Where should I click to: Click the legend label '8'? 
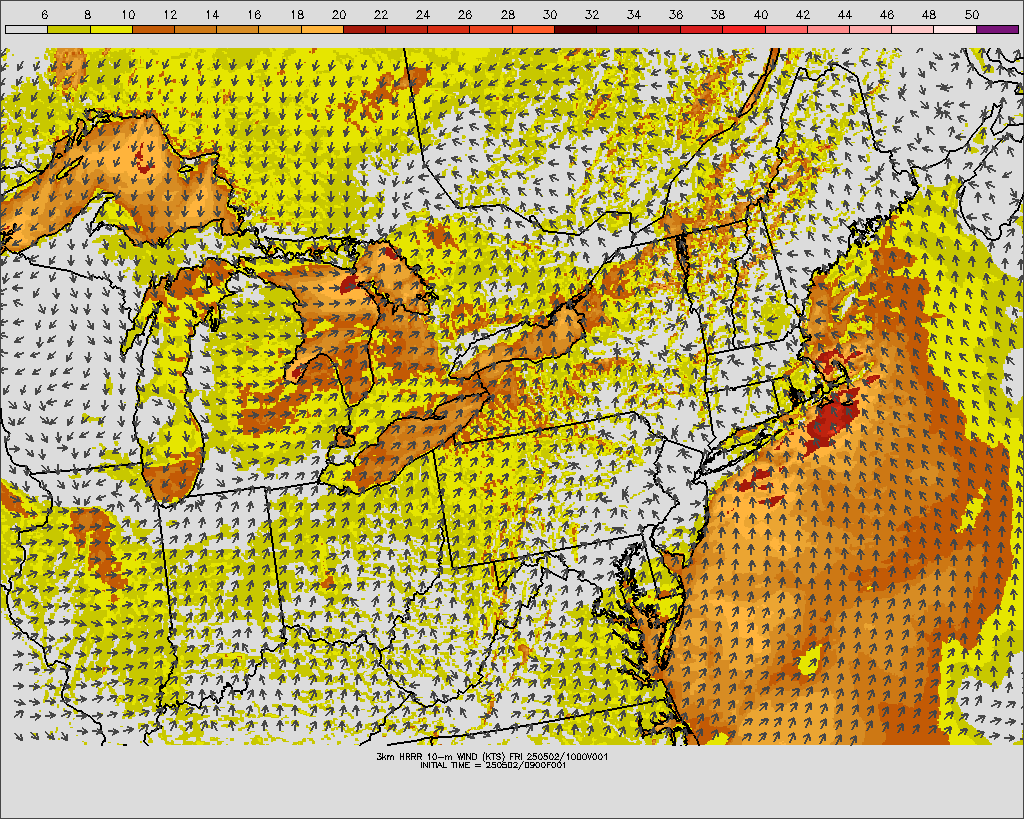pyautogui.click(x=88, y=14)
